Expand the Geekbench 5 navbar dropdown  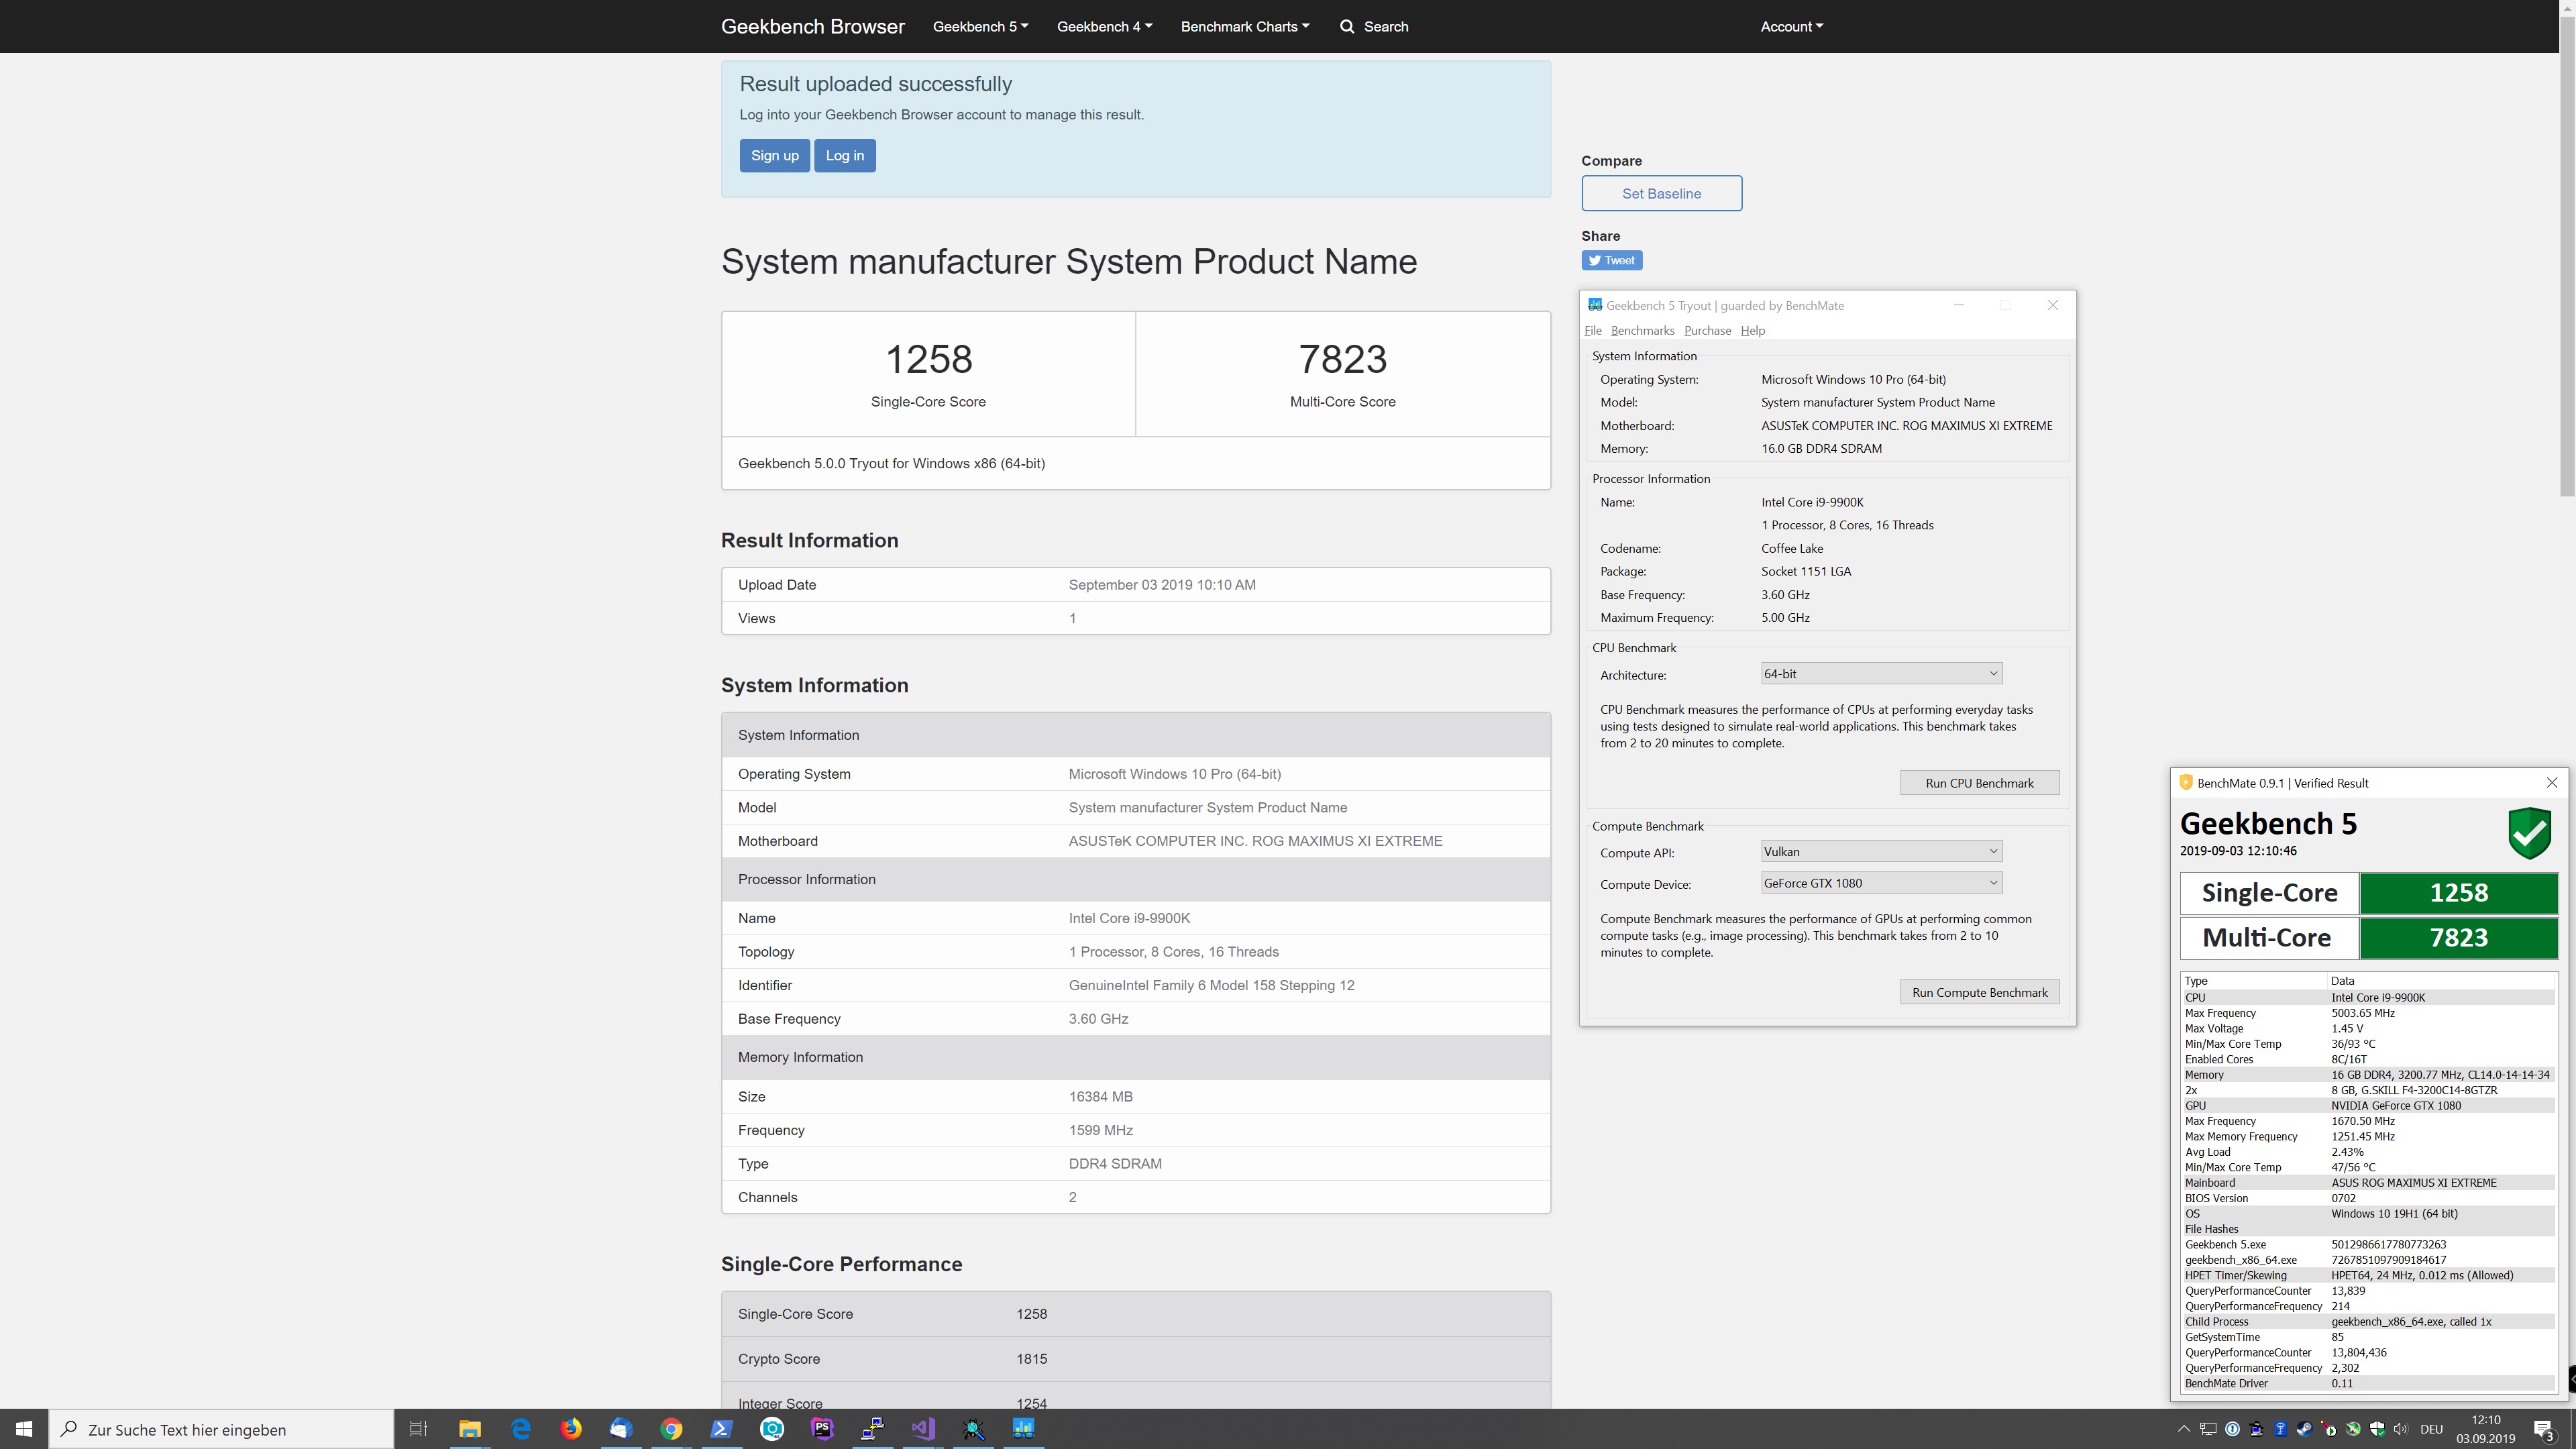pos(980,26)
